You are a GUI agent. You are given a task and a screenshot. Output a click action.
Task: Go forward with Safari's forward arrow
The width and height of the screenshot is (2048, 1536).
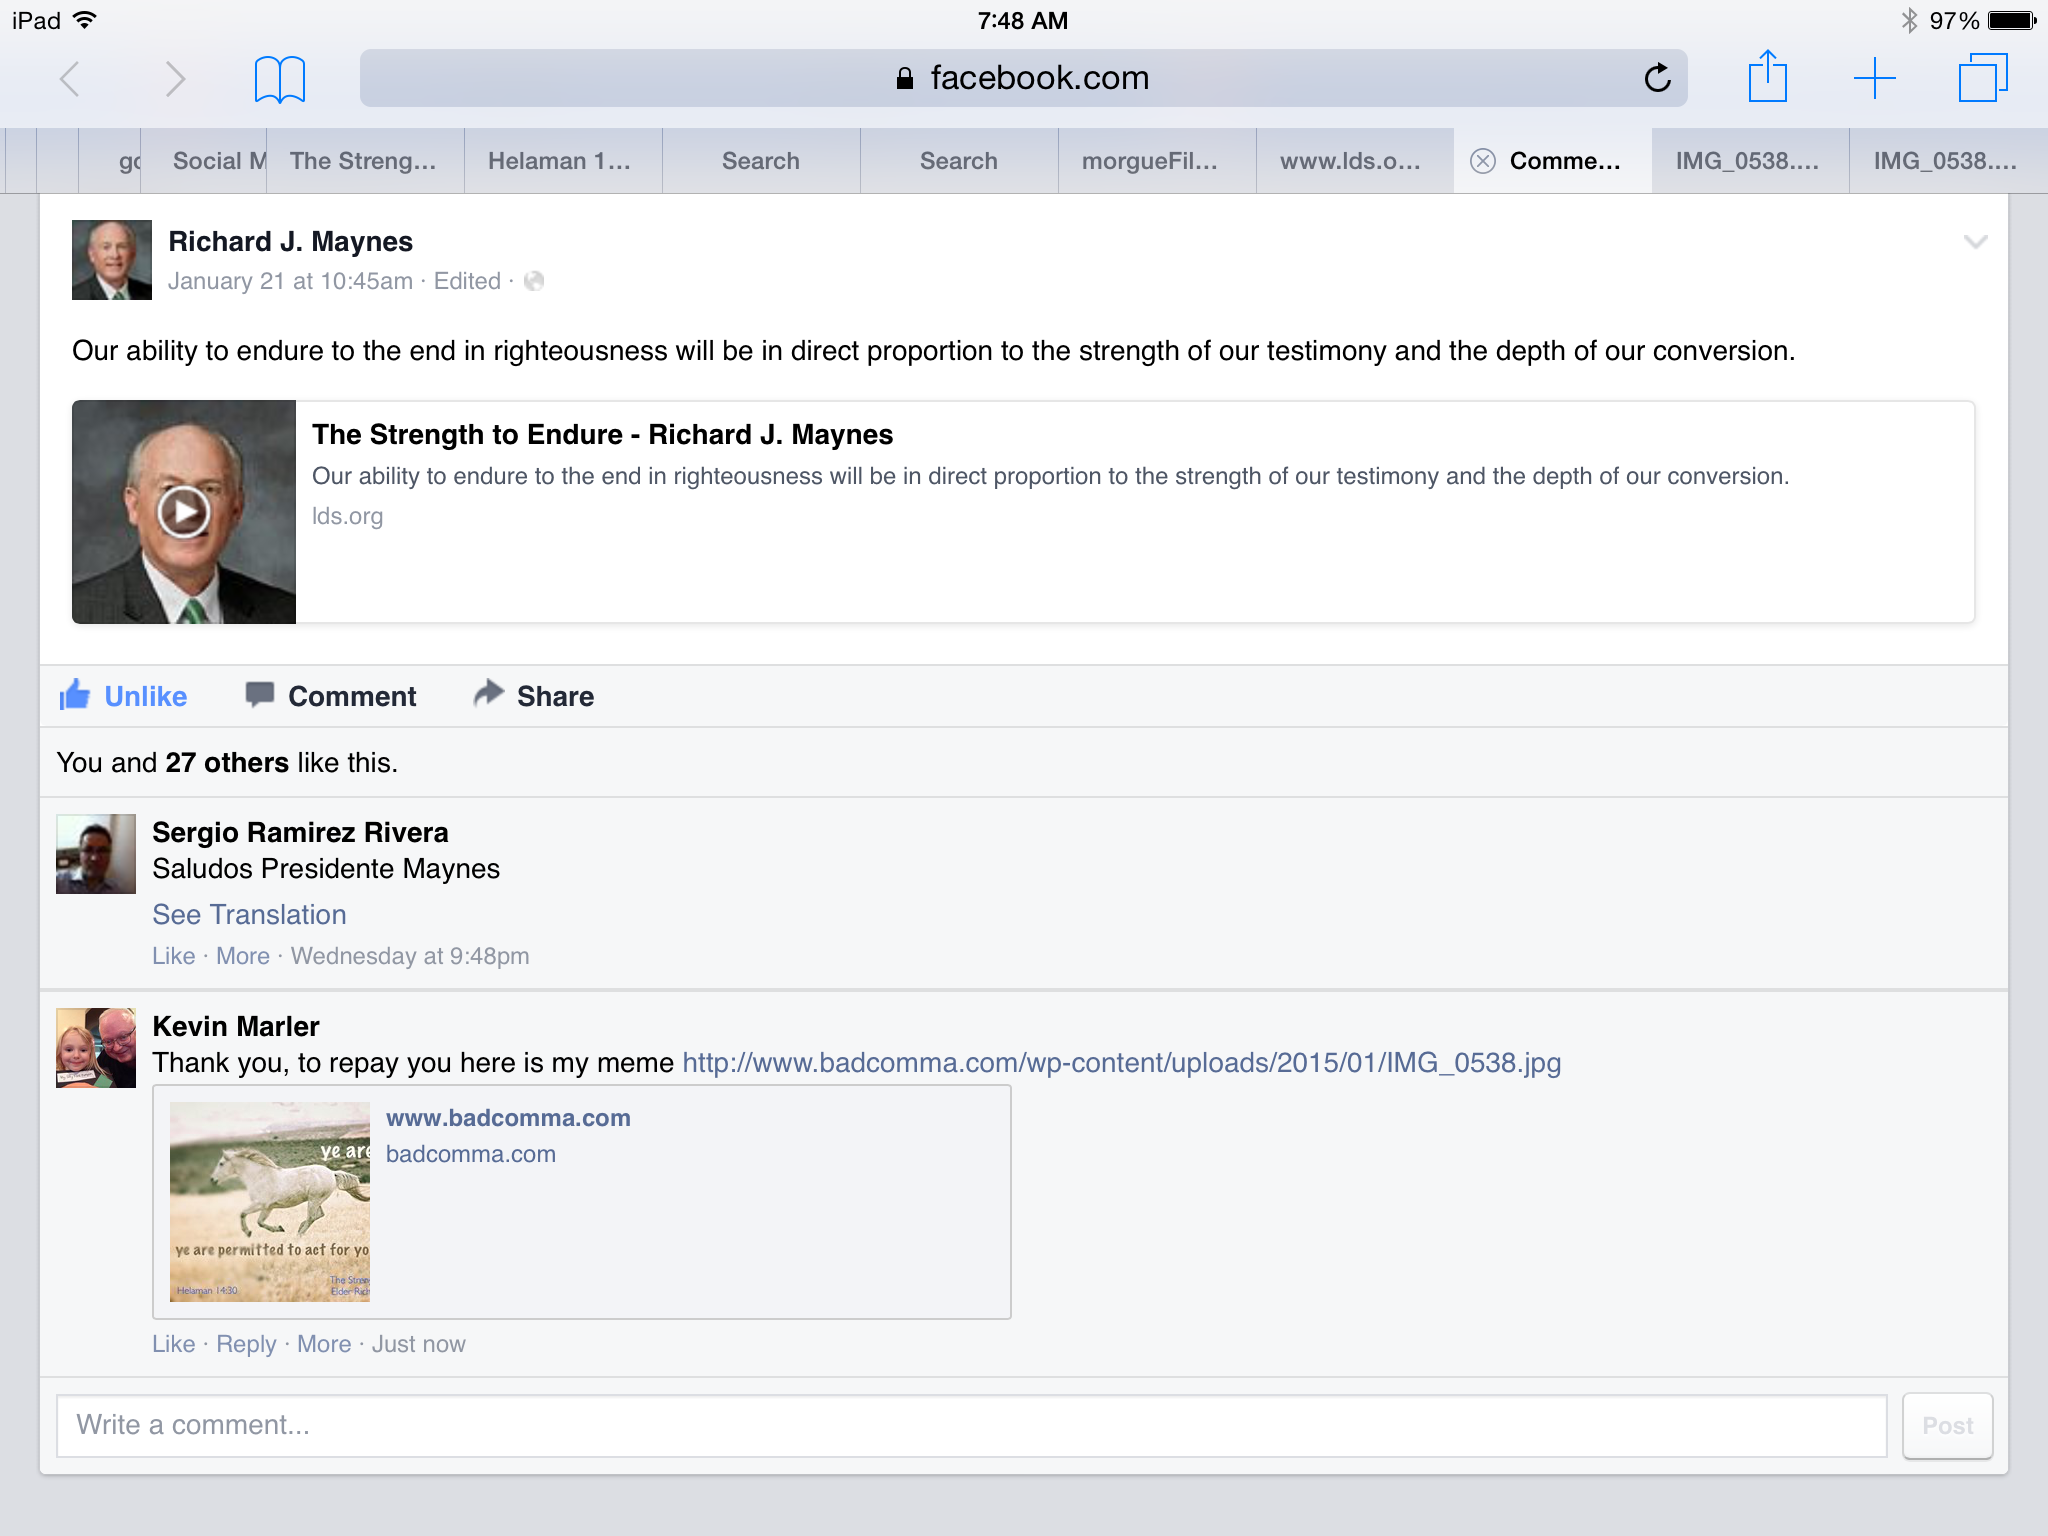tap(175, 78)
